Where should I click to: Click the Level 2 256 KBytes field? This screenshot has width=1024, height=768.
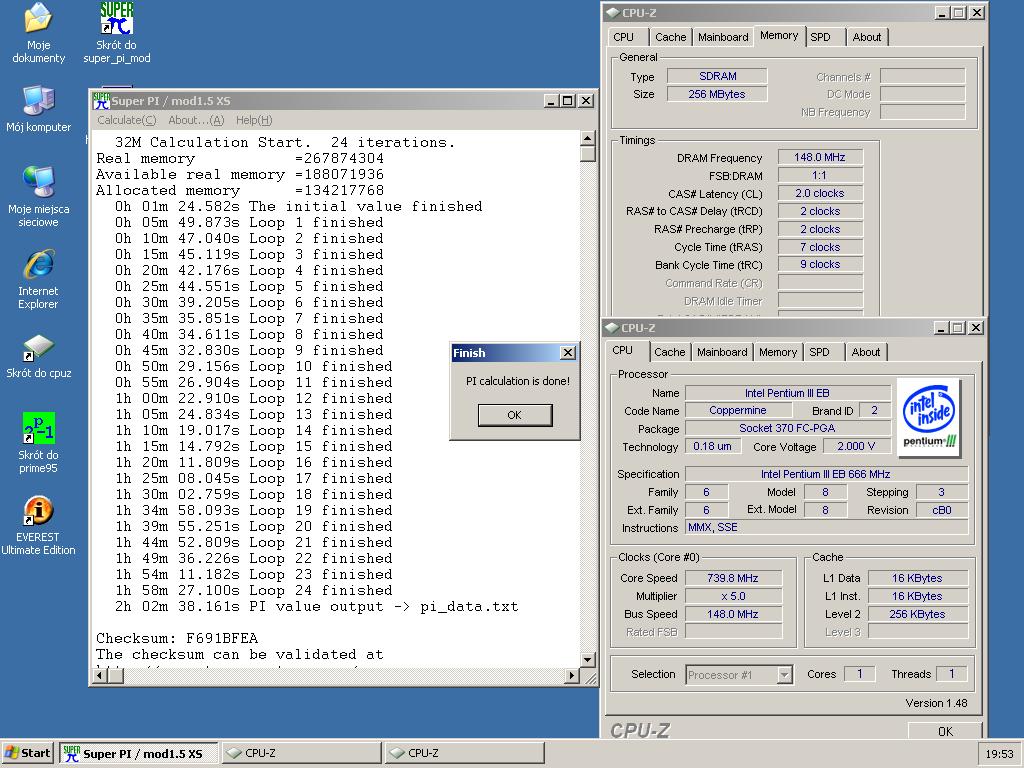click(x=918, y=614)
